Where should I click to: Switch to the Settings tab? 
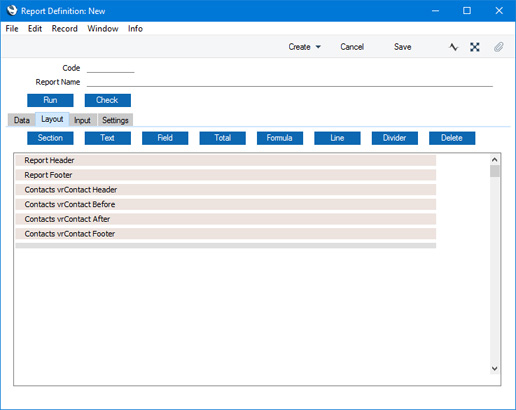pos(115,120)
